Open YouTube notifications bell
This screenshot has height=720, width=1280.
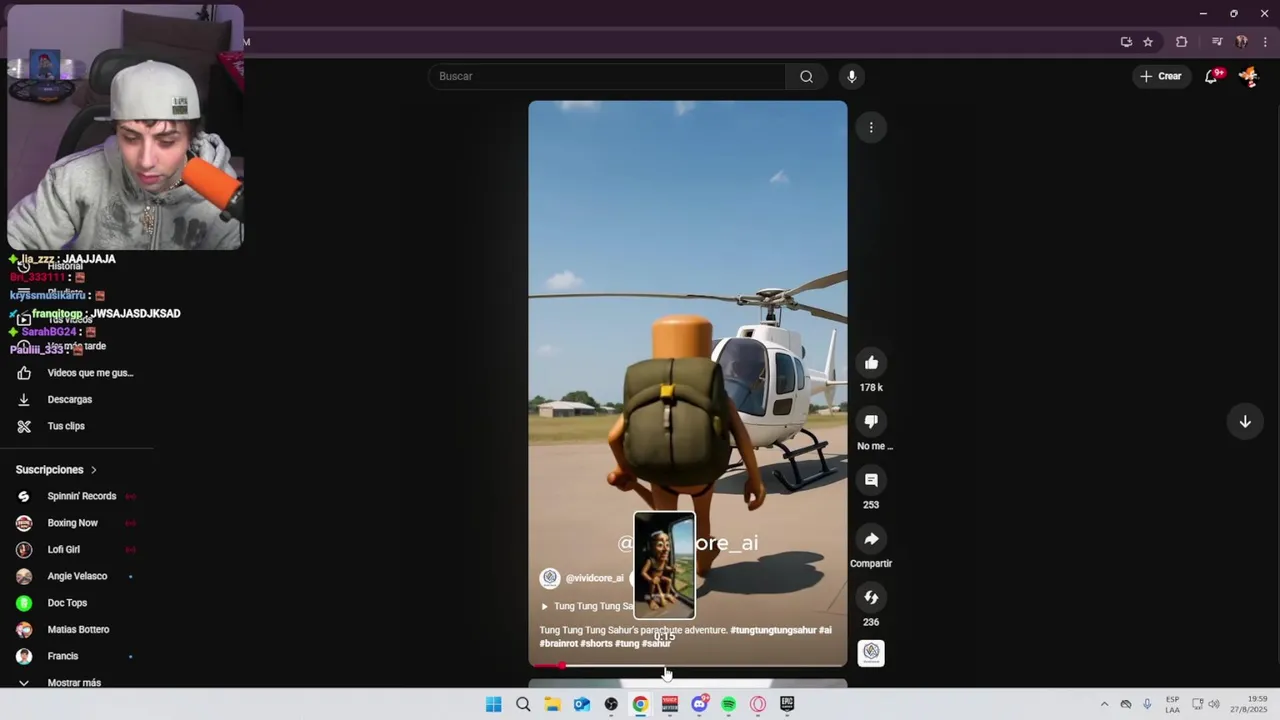(1211, 76)
